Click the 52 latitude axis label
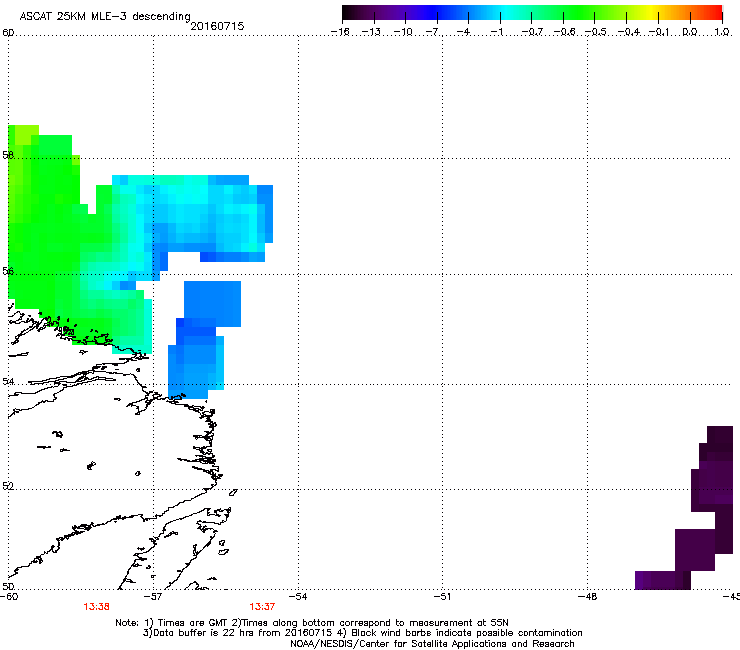Screen dimensions: 740x650 tap(8, 486)
